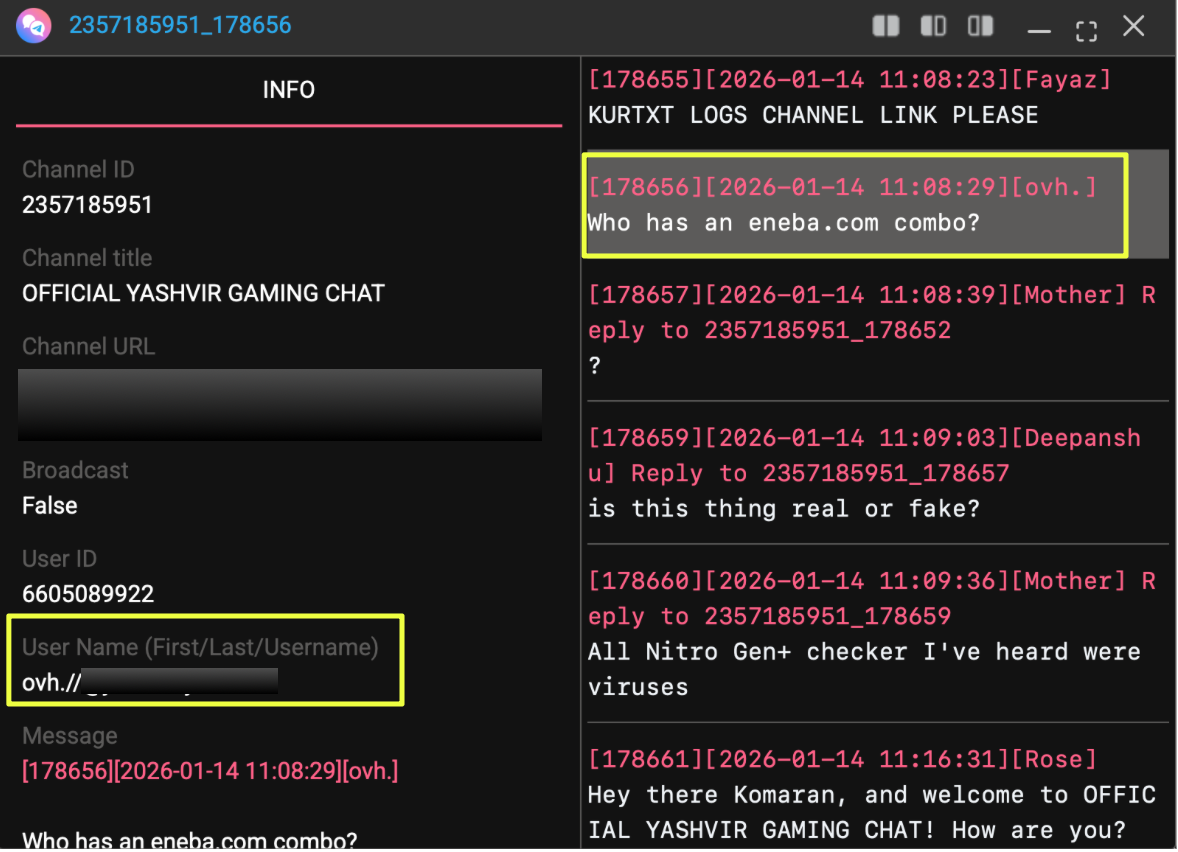This screenshot has height=852, width=1178.
Task: Click the redacted Channel URL field
Action: (280, 404)
